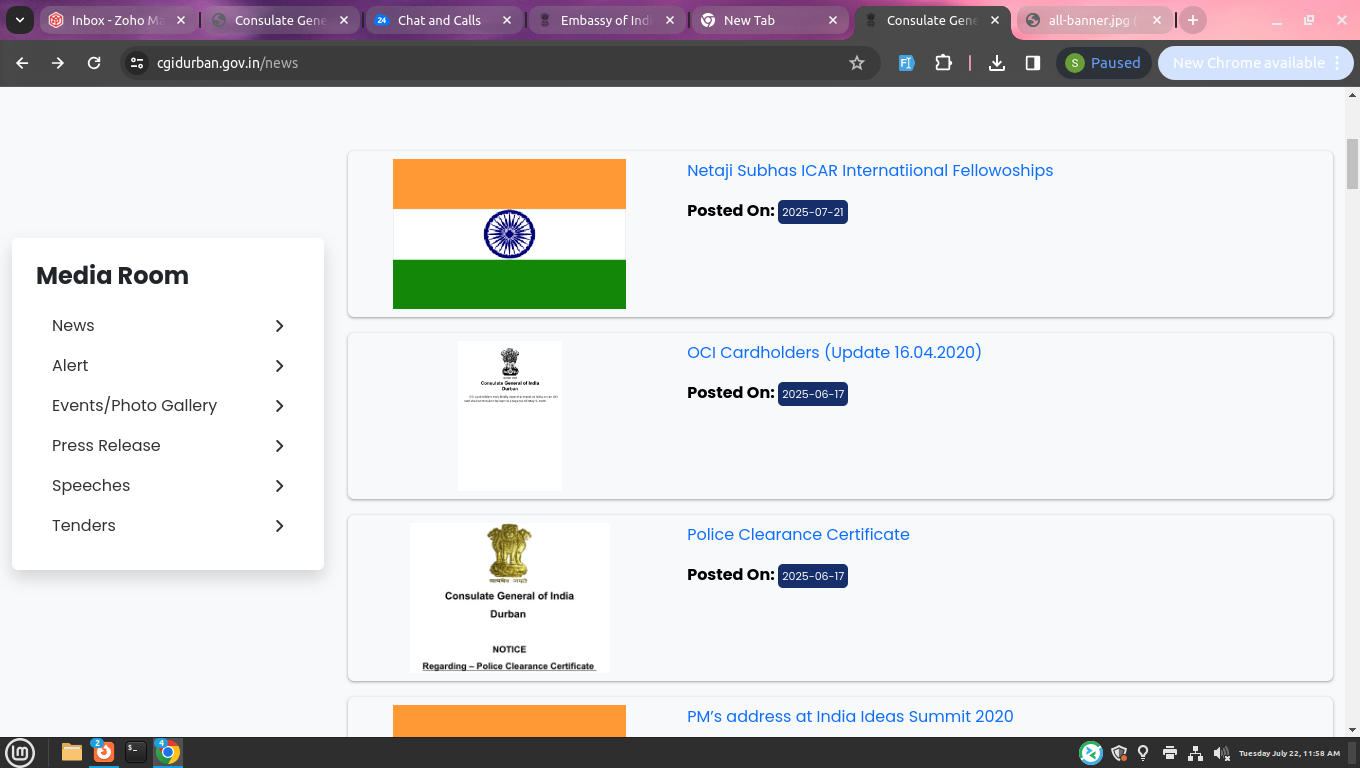The width and height of the screenshot is (1360, 768).
Task: Expand the News chevron in Media Room
Action: tap(279, 326)
